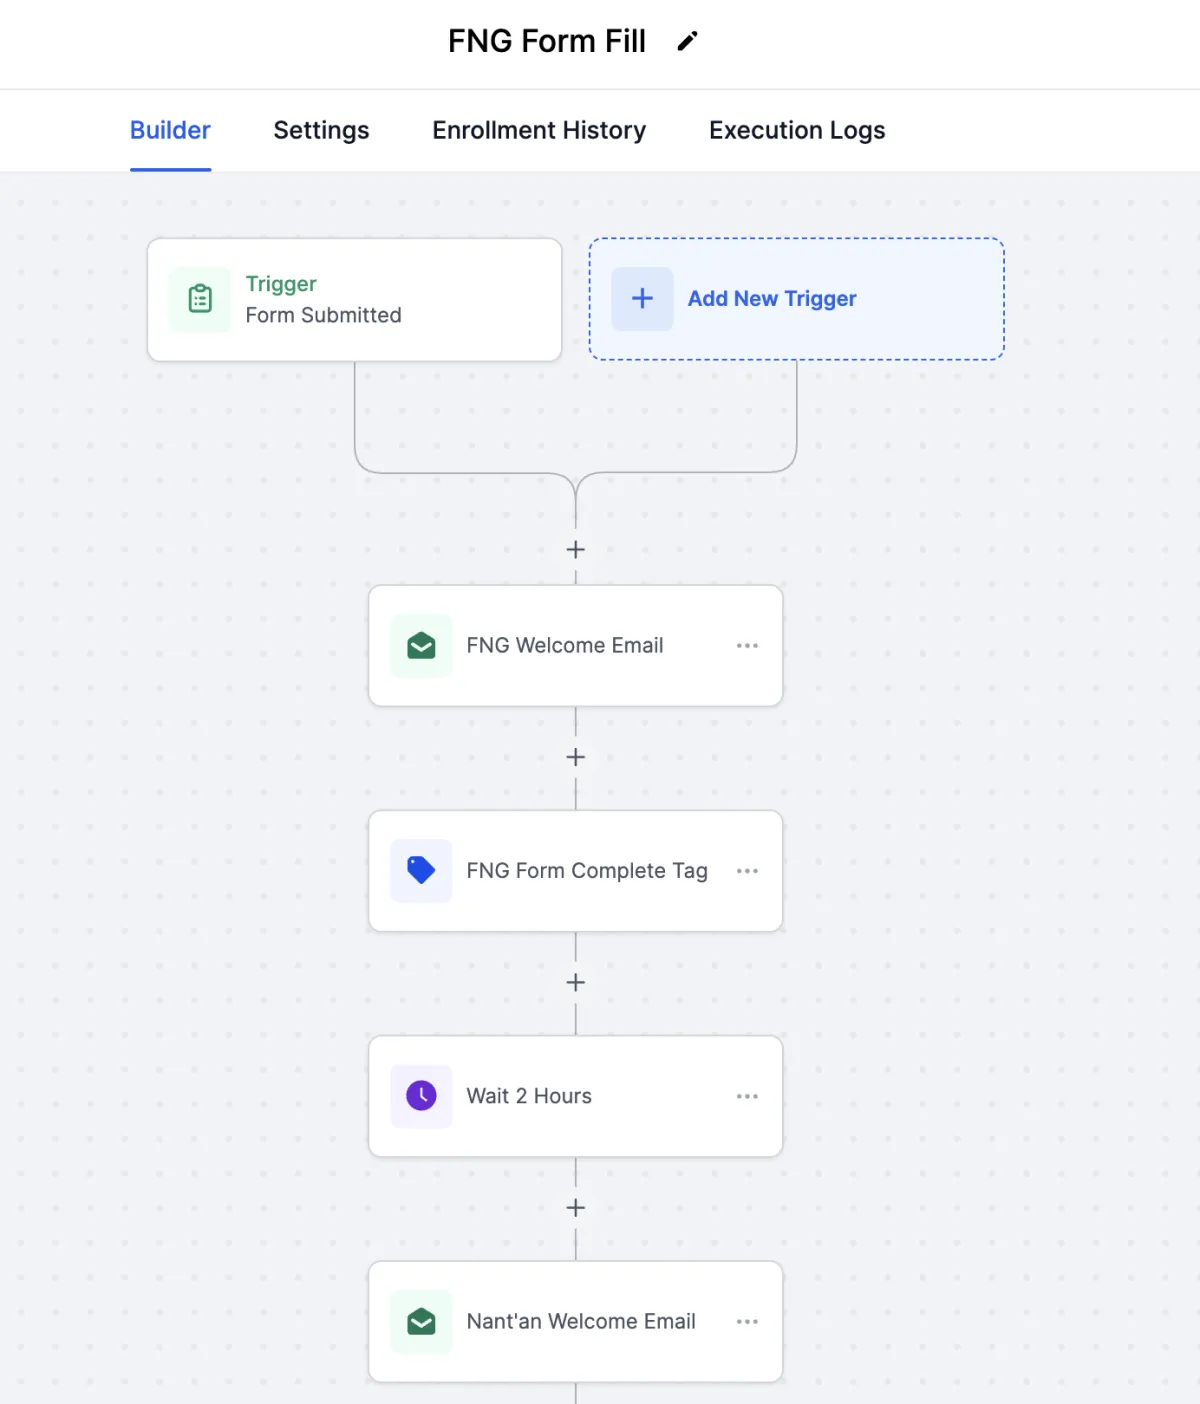
Task: Open the Enrollment History tab
Action: click(539, 131)
